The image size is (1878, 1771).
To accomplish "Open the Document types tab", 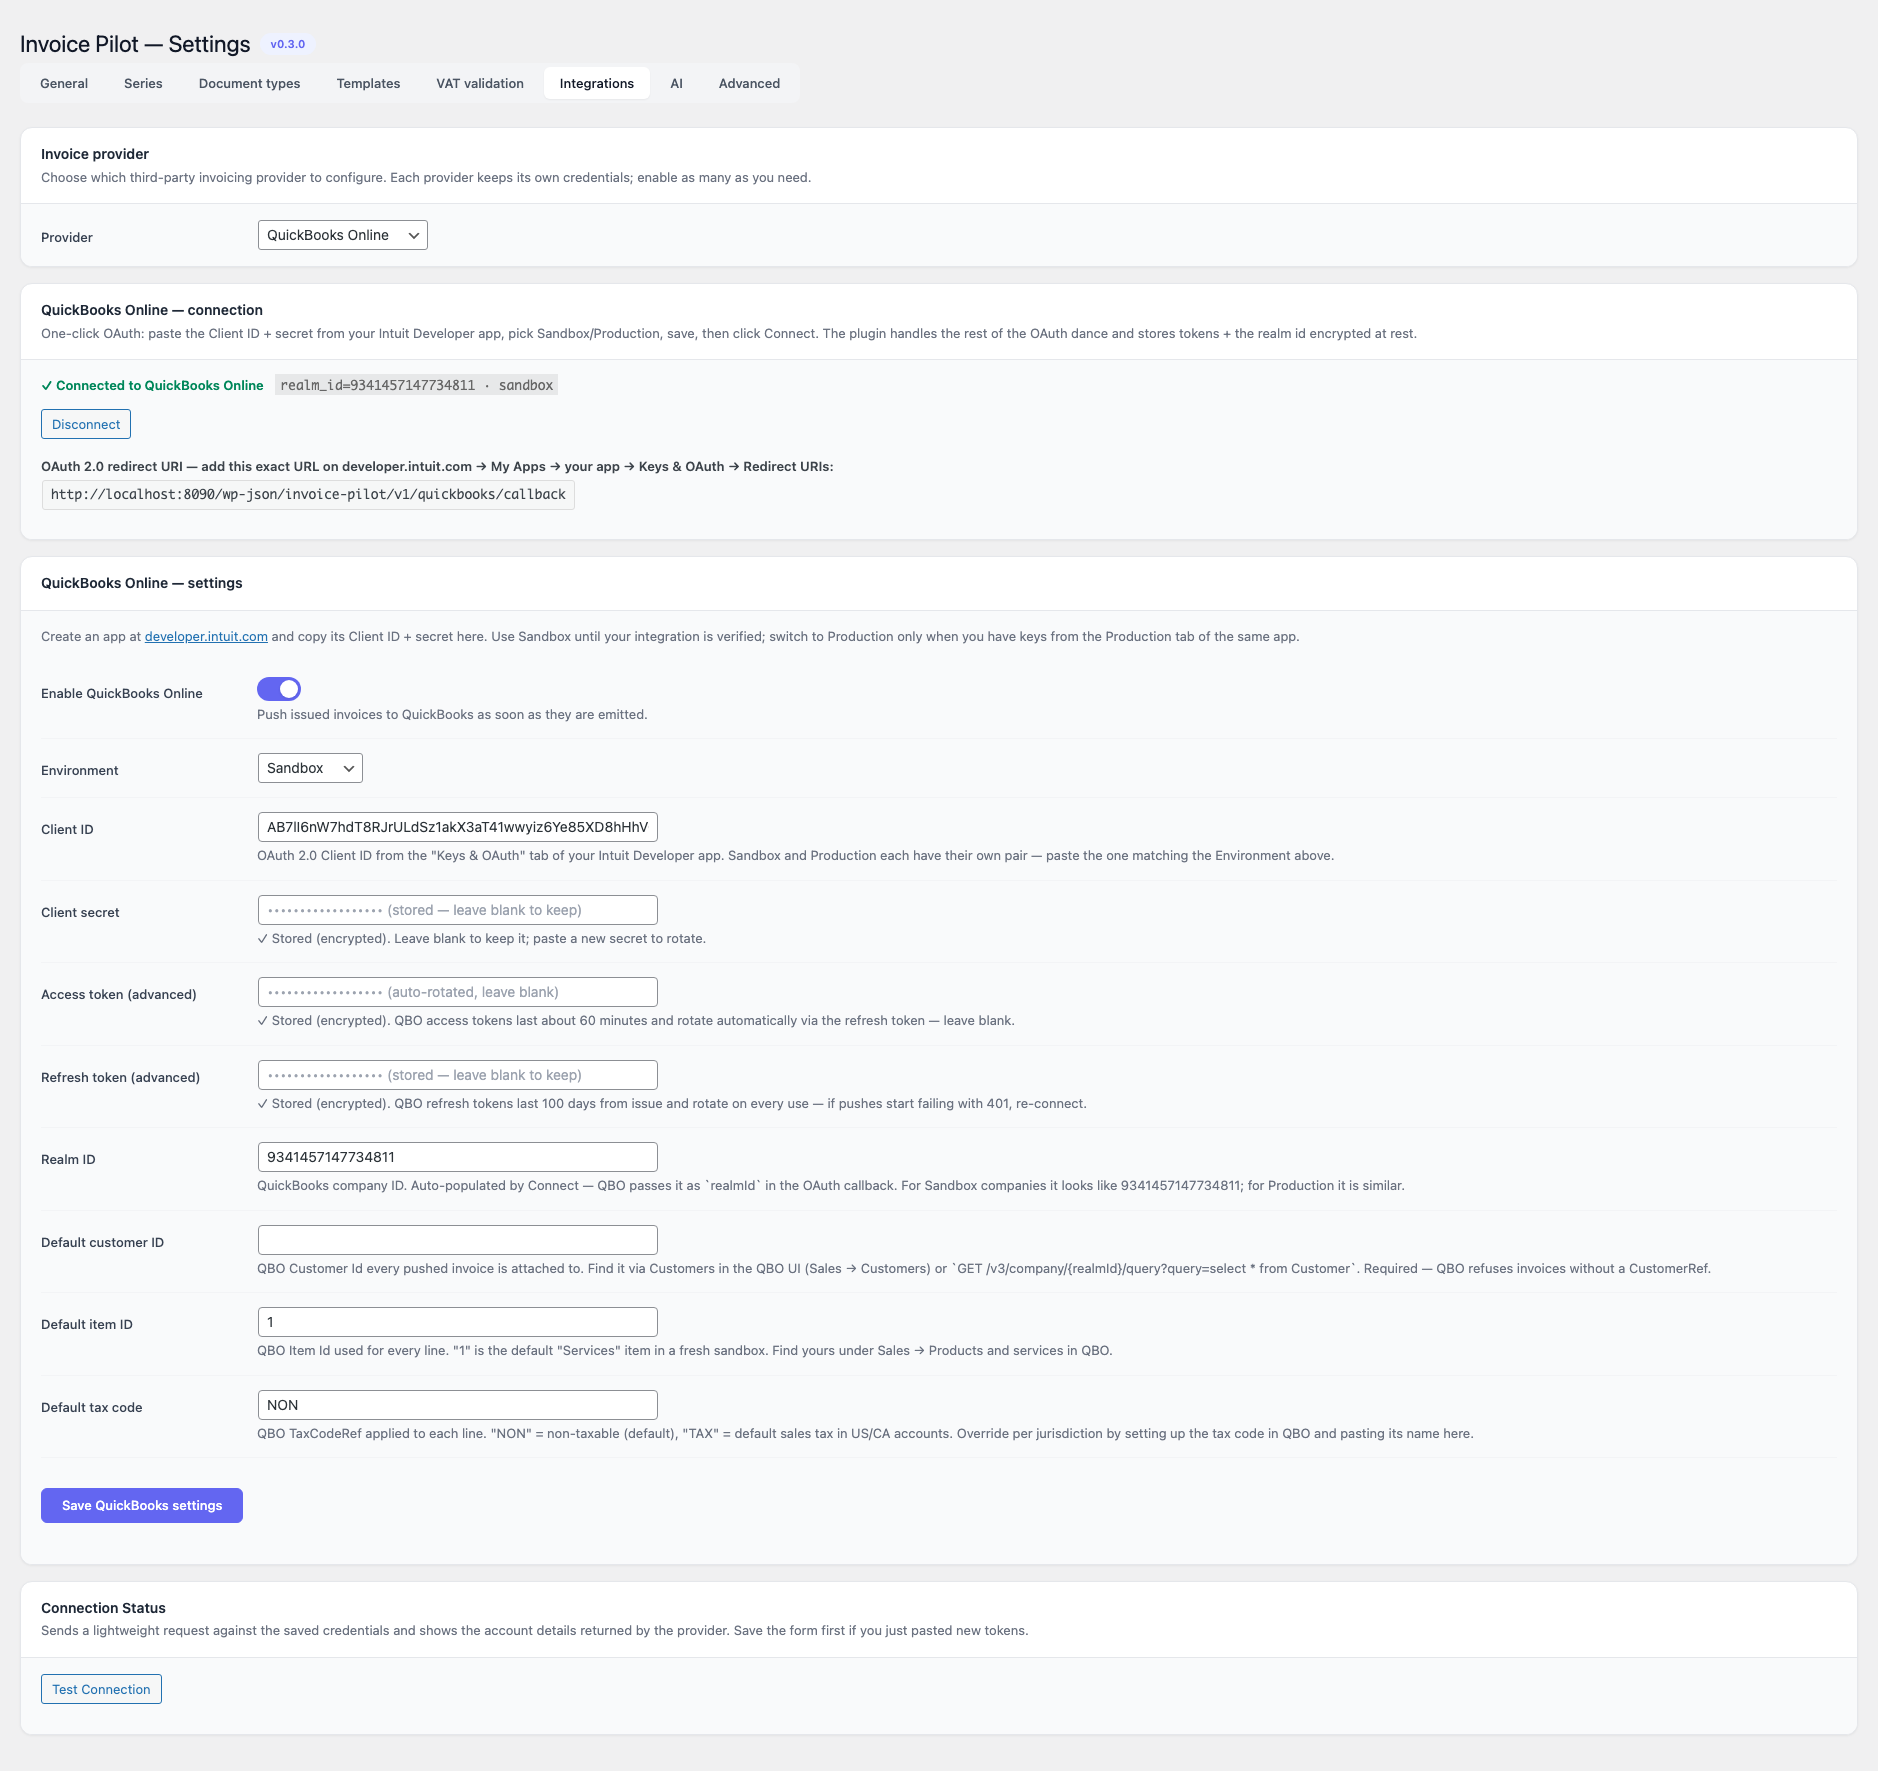I will click(x=249, y=84).
